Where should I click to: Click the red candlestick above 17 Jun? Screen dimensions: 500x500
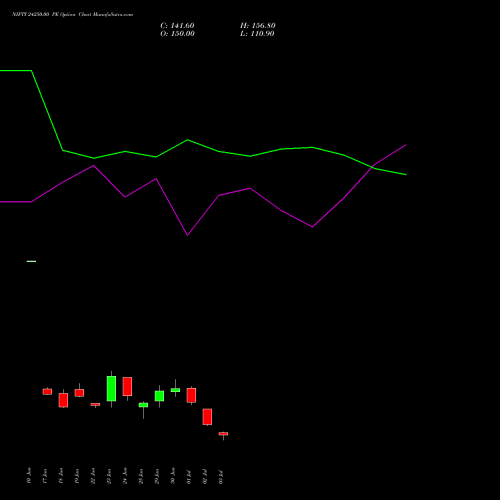47,392
